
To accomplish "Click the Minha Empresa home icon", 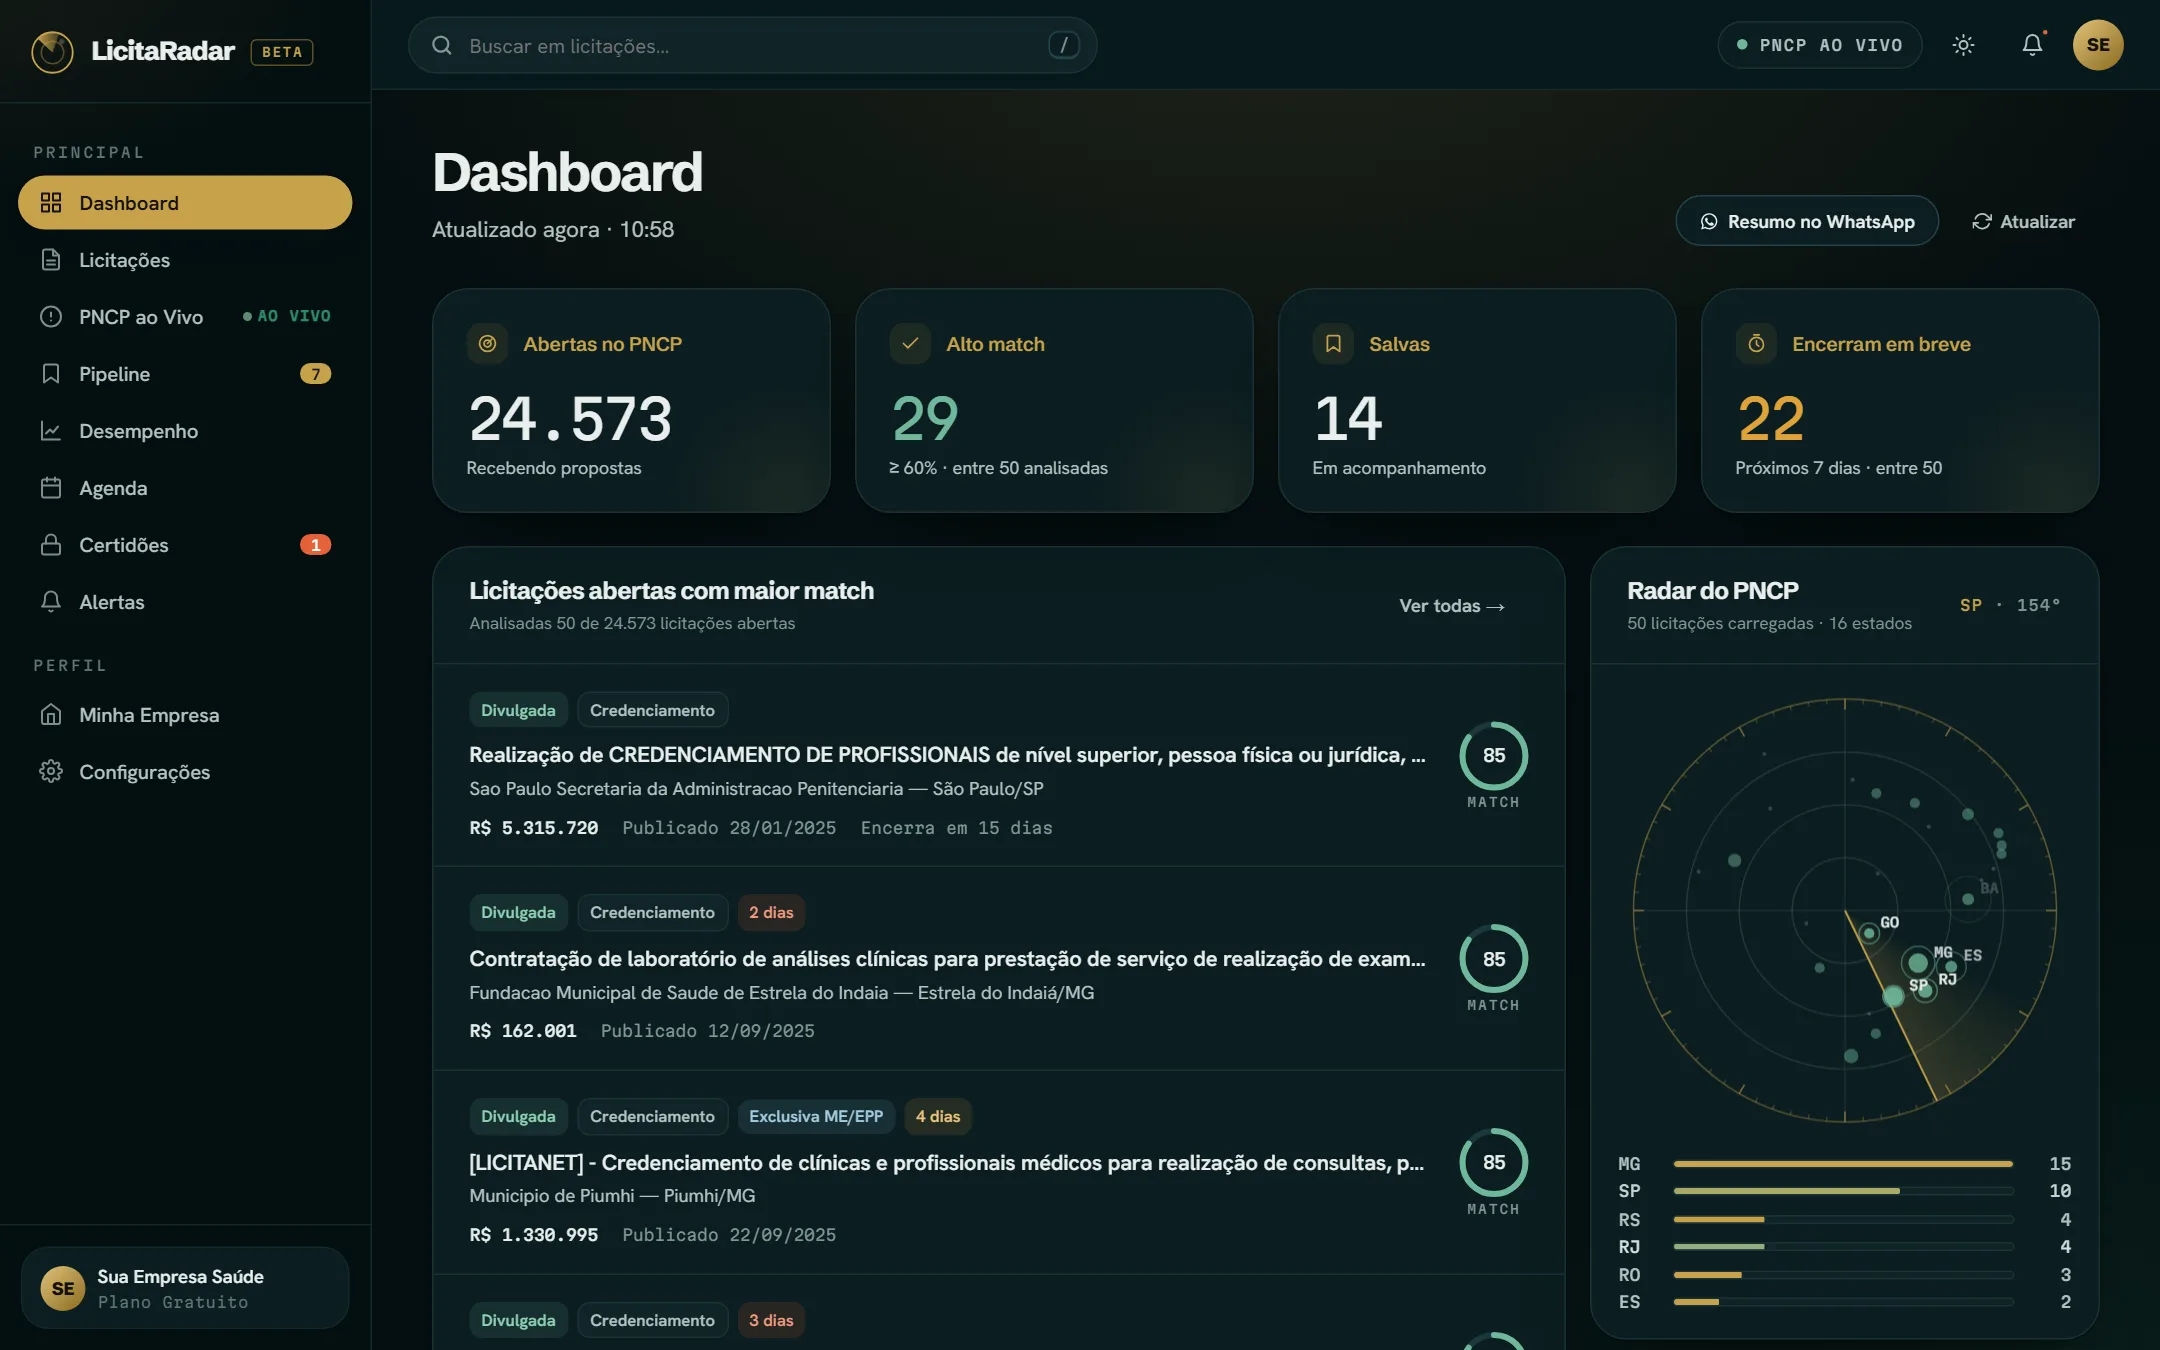I will point(51,715).
